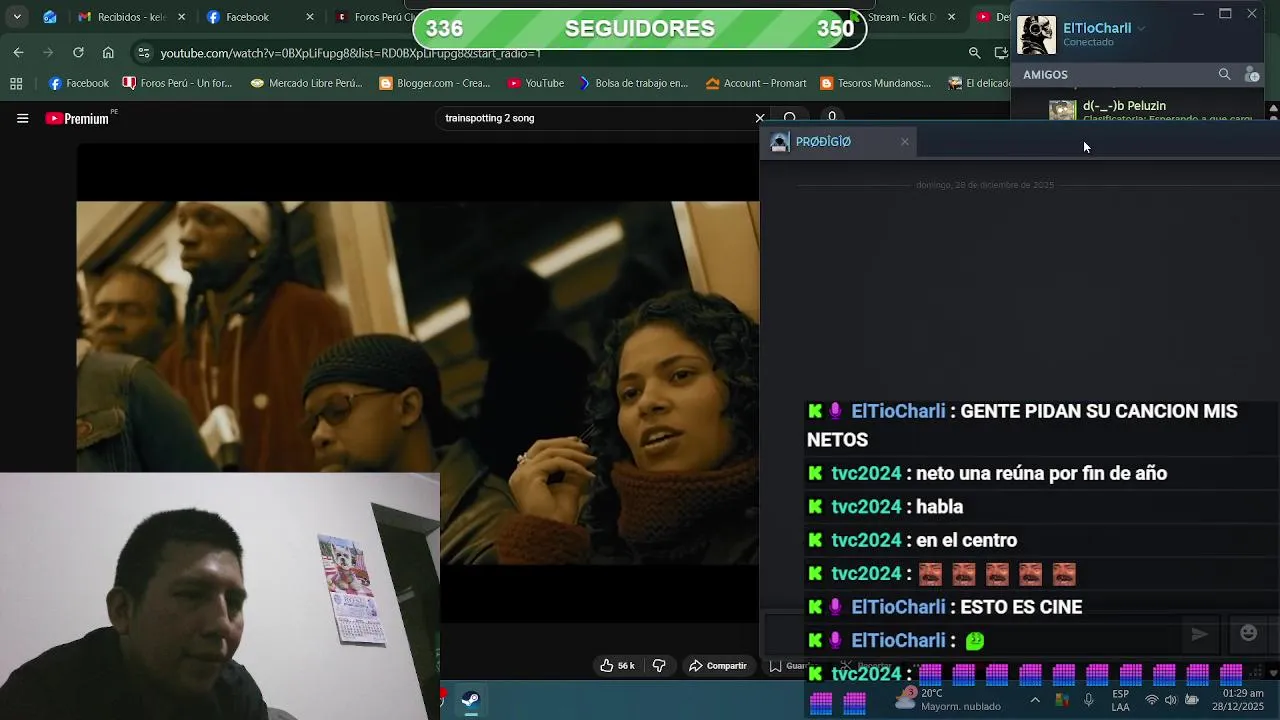This screenshot has width=1280, height=720.
Task: Open the YouTube bookmark
Action: click(535, 83)
